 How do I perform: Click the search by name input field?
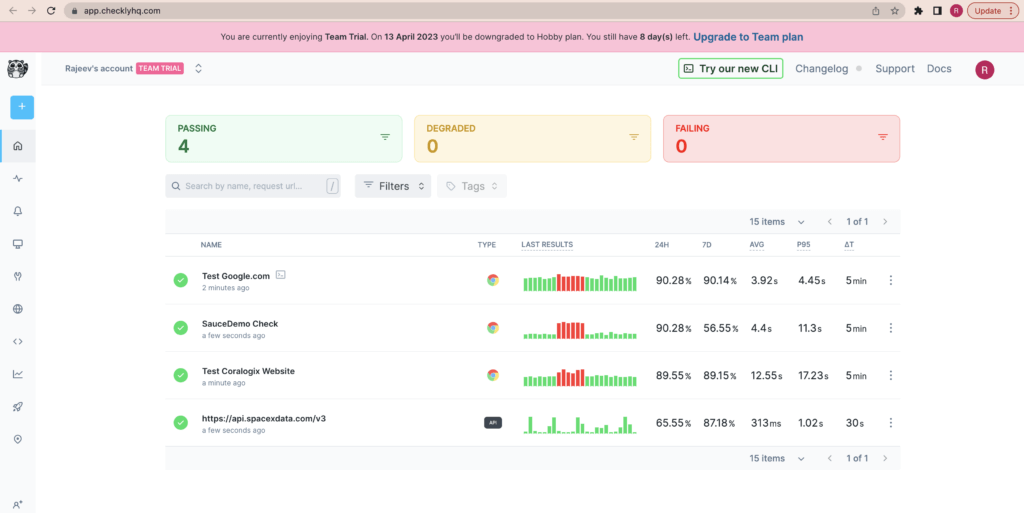point(253,186)
